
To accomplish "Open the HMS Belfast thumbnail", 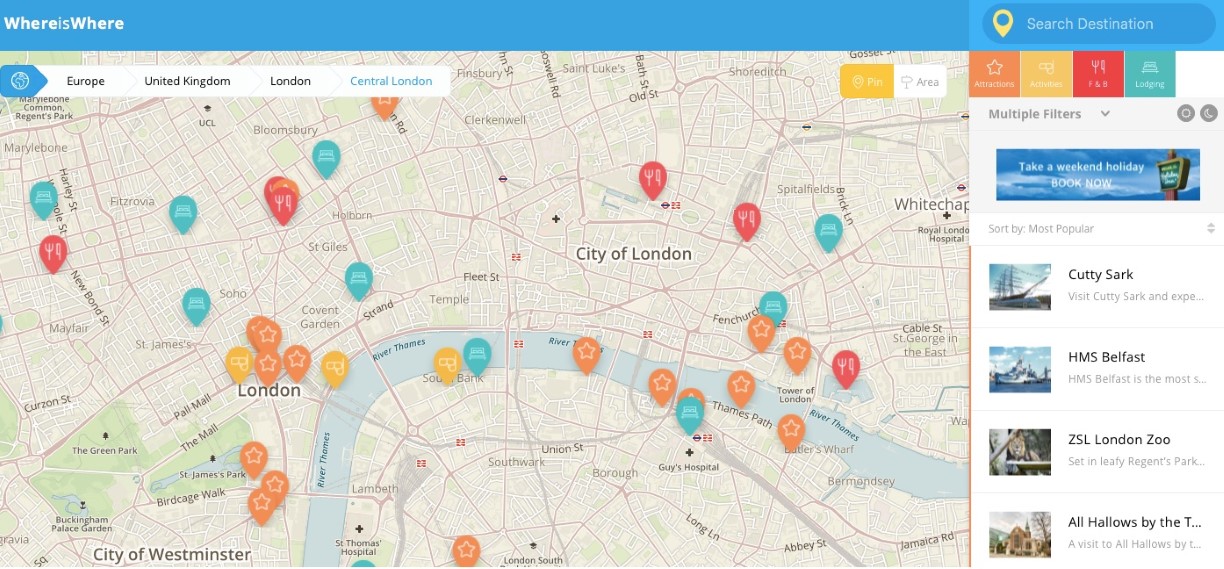I will [1019, 369].
